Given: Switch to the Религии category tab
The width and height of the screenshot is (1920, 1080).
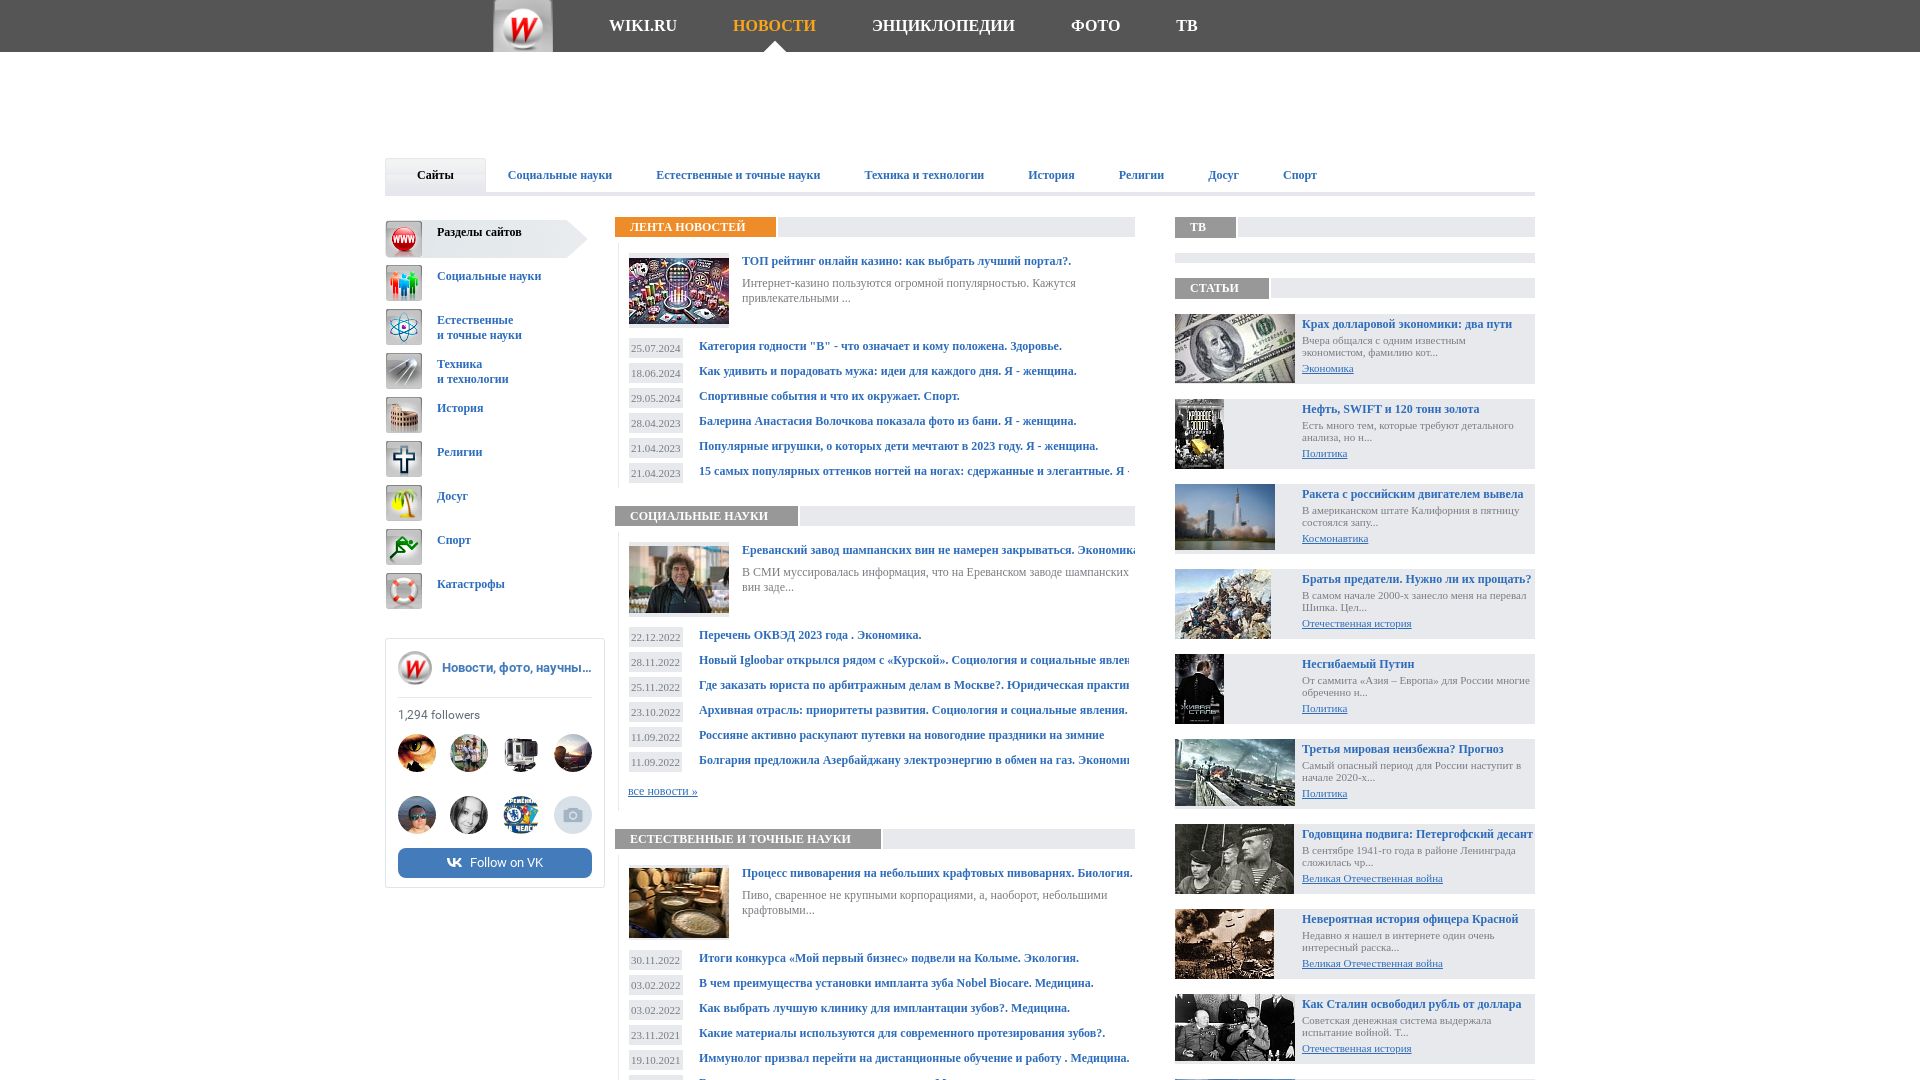Looking at the screenshot, I should (x=1140, y=174).
